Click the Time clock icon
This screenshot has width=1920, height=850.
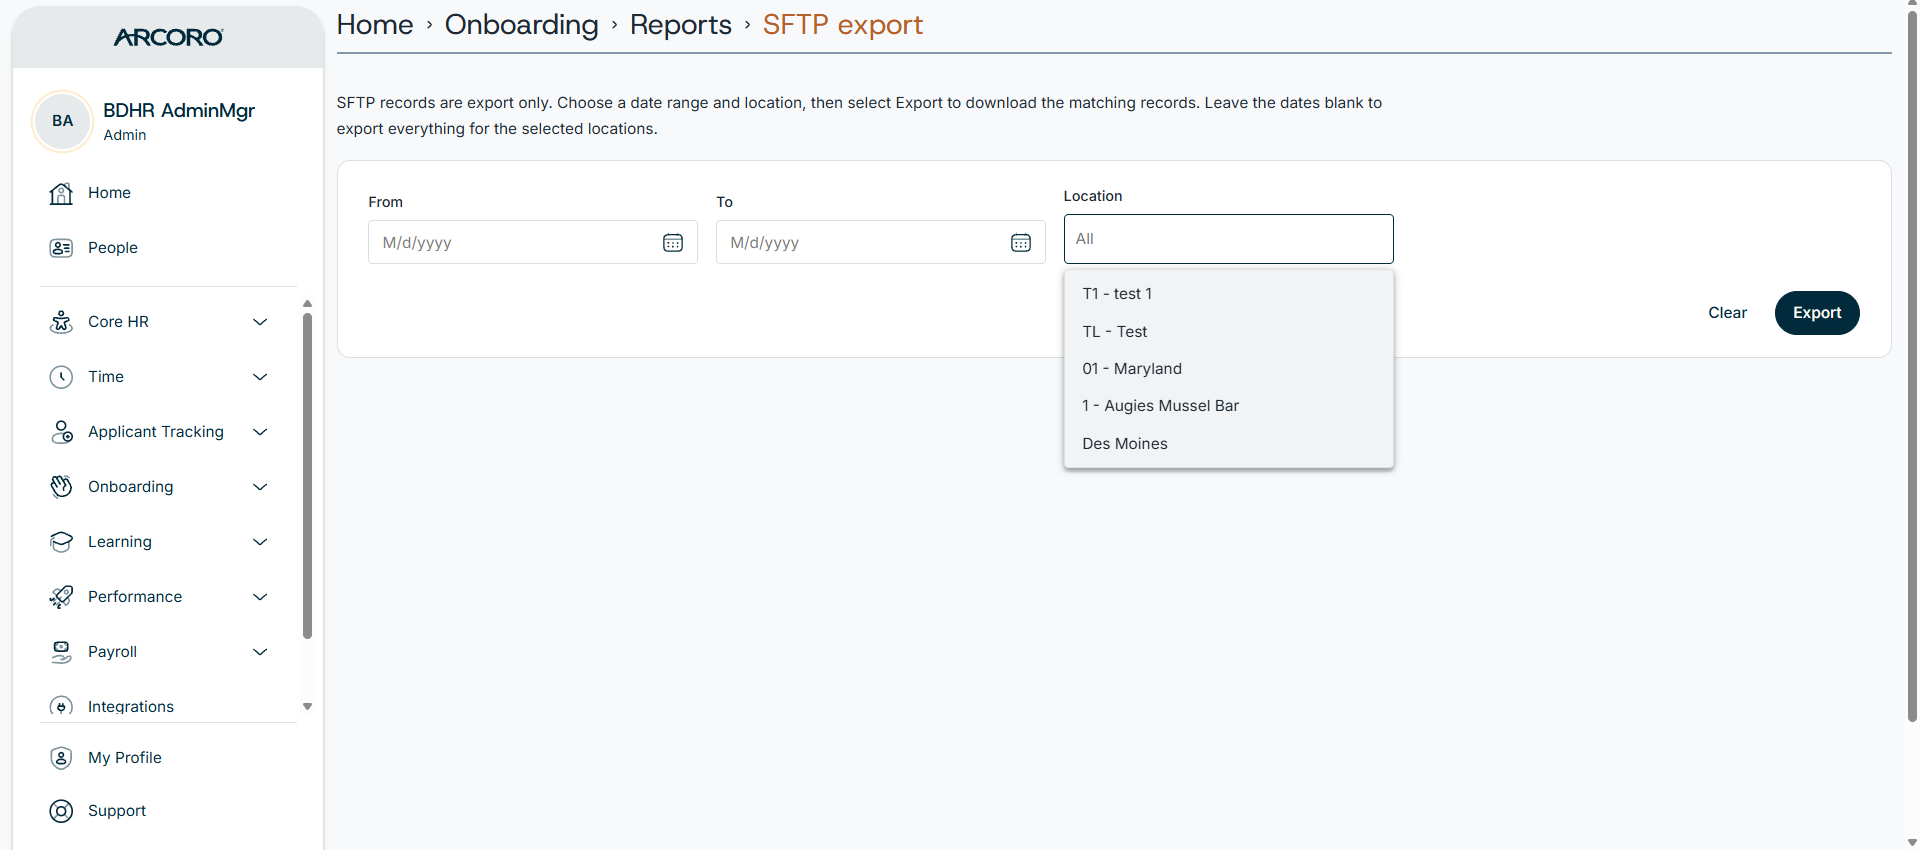(x=61, y=377)
